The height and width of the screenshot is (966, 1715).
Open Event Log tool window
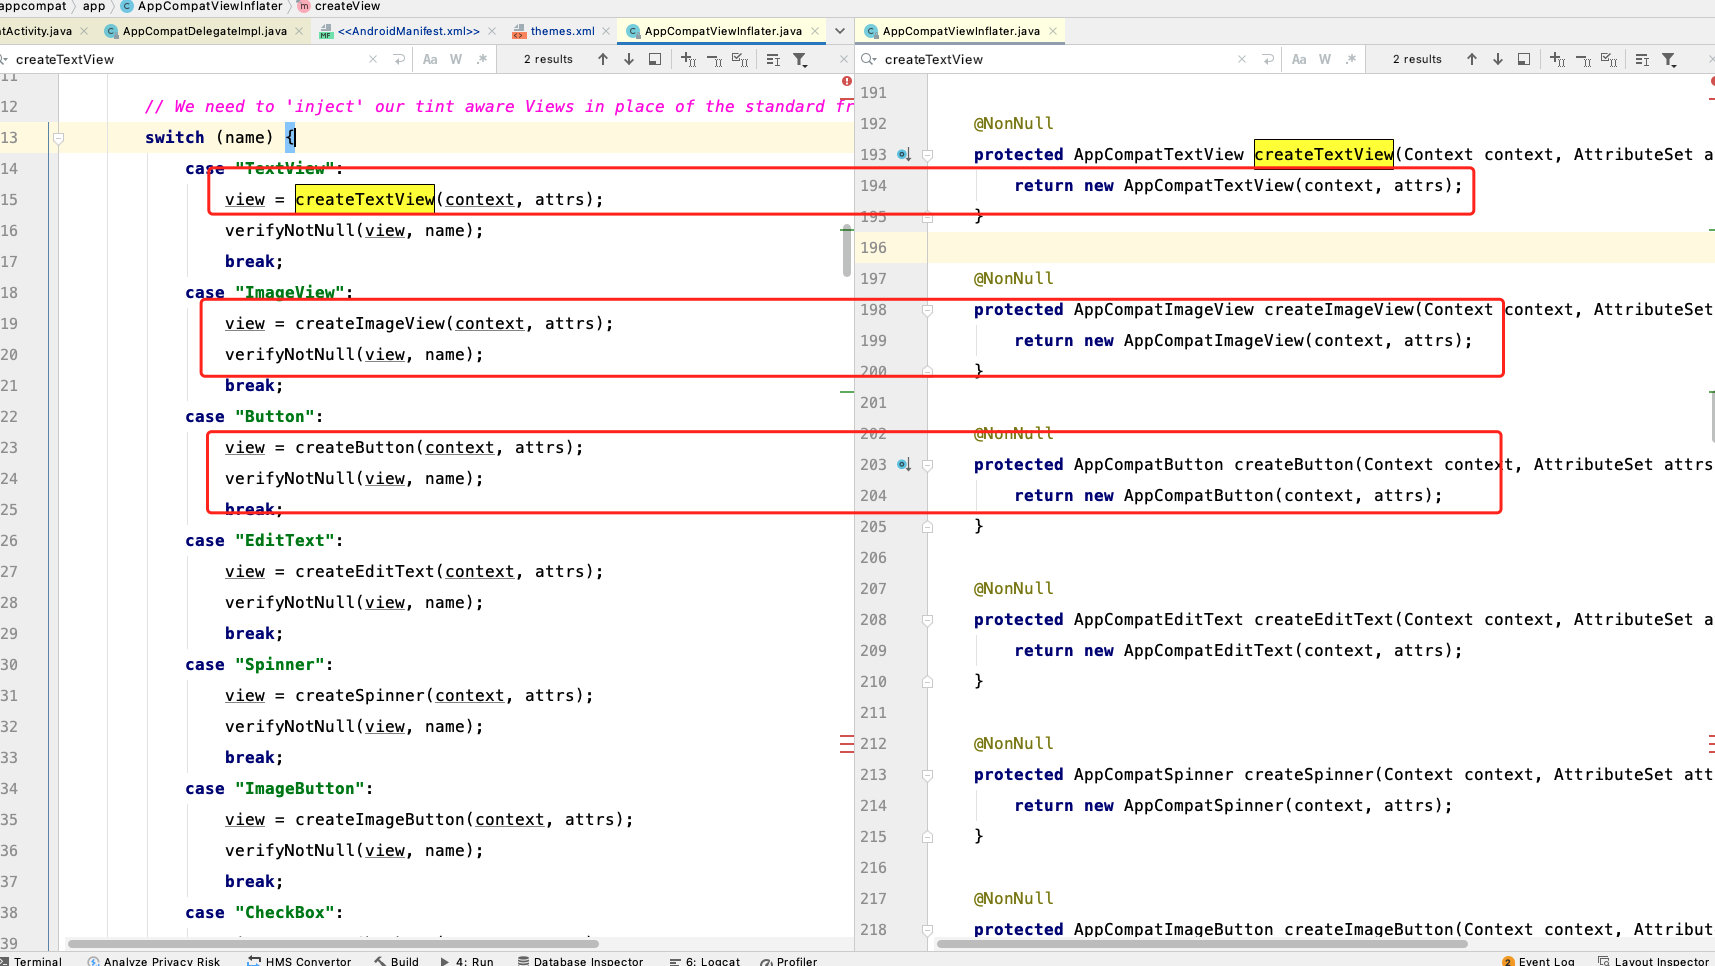coord(1538,960)
